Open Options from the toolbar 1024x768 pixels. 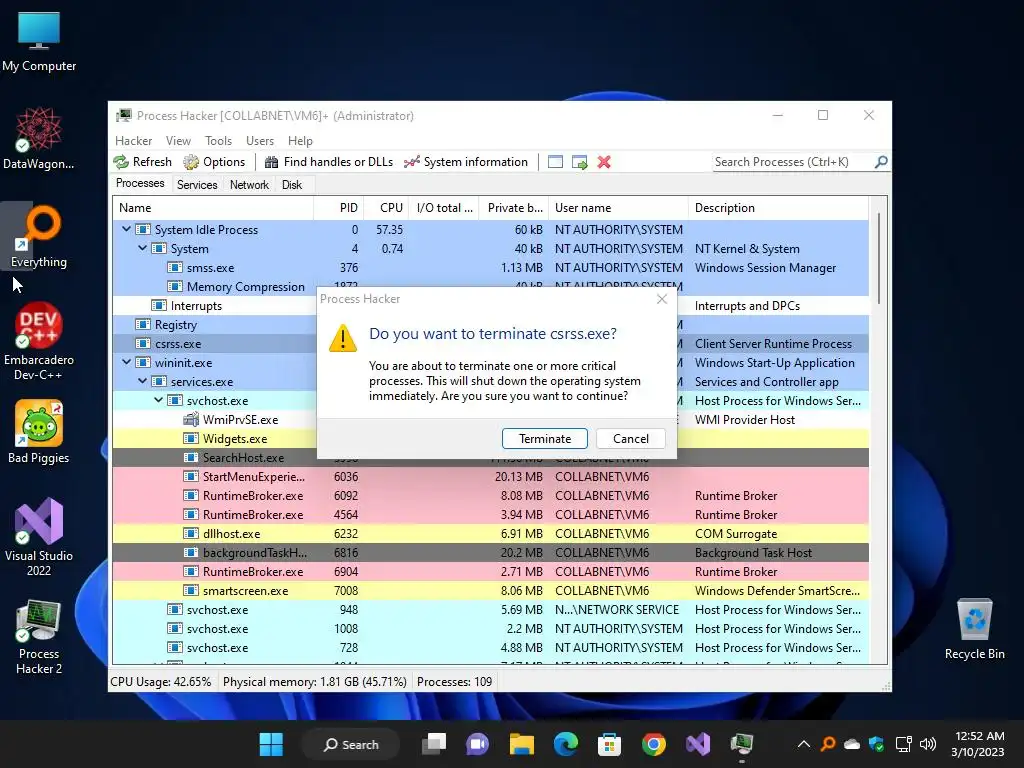214,162
